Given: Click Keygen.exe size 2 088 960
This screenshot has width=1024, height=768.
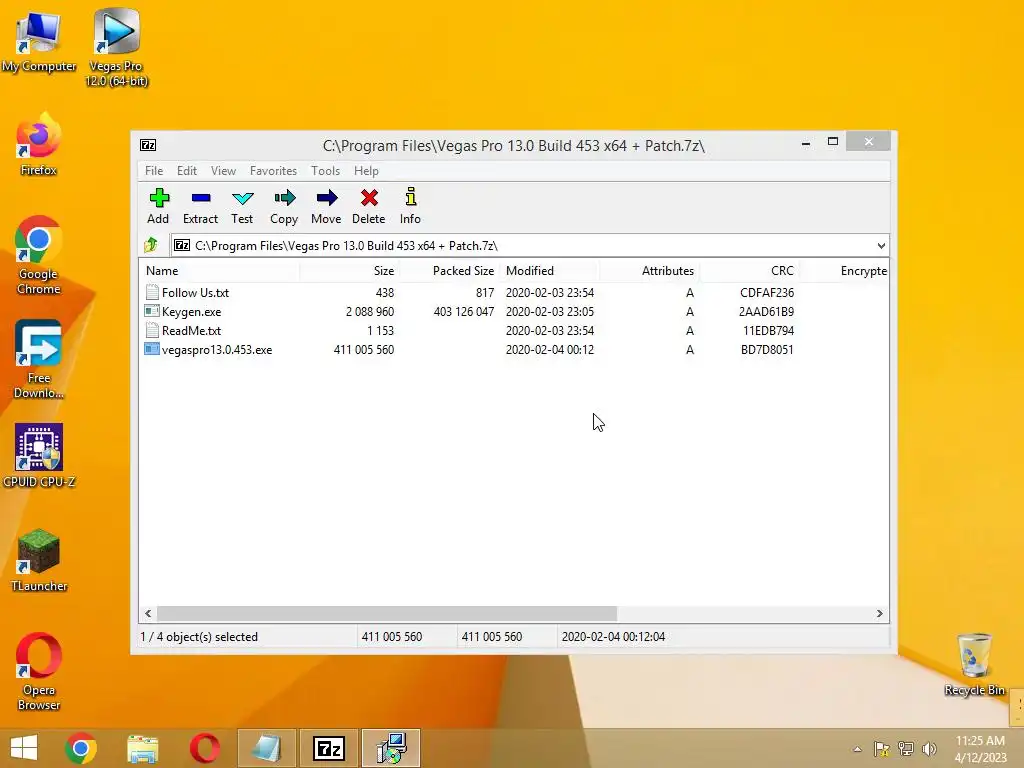Looking at the screenshot, I should [370, 312].
